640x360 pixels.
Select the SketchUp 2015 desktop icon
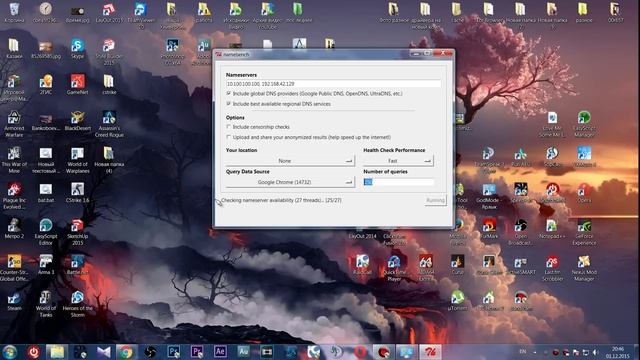(77, 232)
